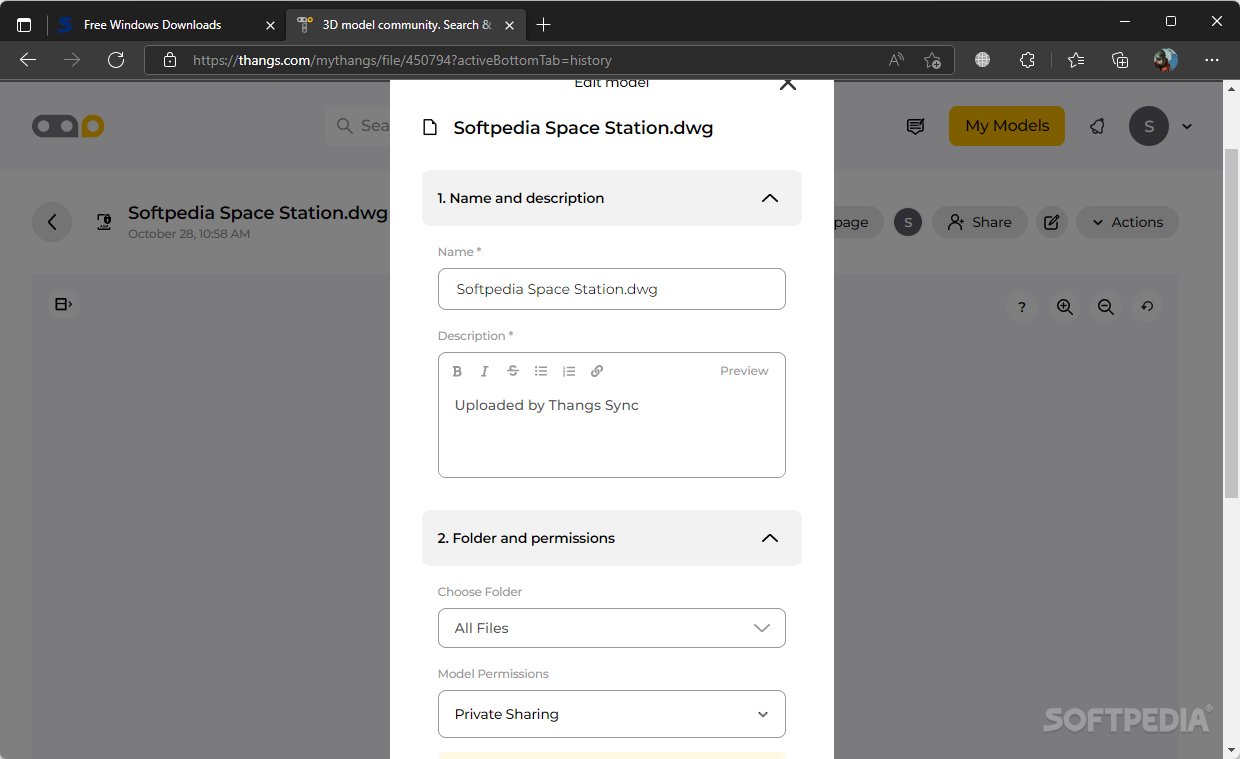Open browser extensions puzzle icon
This screenshot has width=1240, height=759.
coord(1028,60)
